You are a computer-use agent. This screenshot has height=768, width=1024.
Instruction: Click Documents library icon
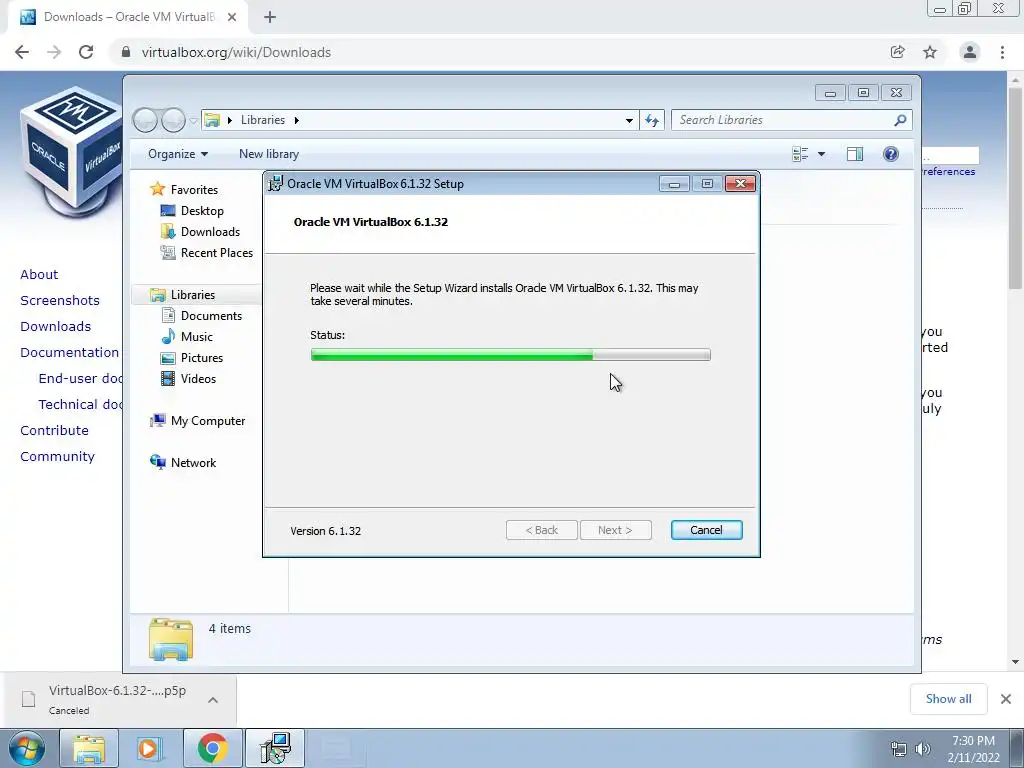click(x=168, y=315)
